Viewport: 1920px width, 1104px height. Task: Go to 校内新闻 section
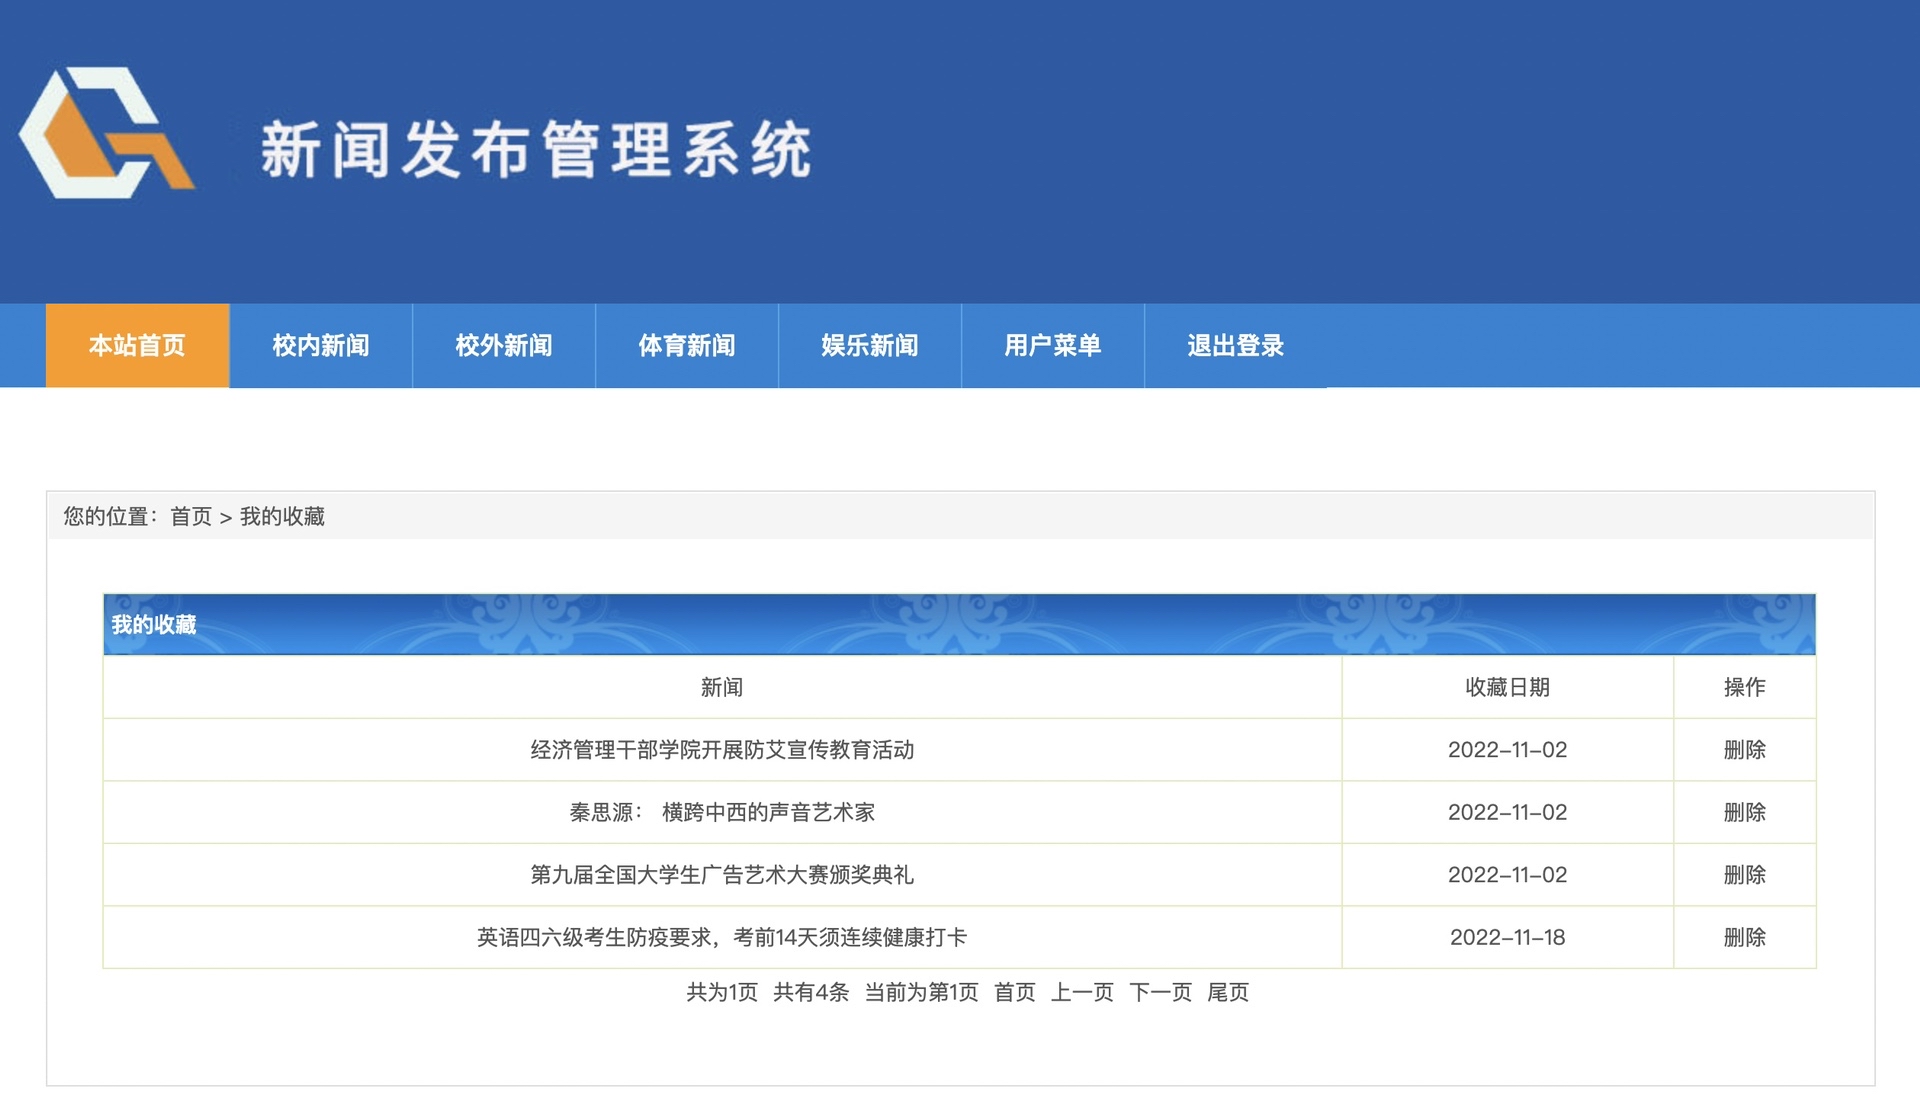point(320,346)
